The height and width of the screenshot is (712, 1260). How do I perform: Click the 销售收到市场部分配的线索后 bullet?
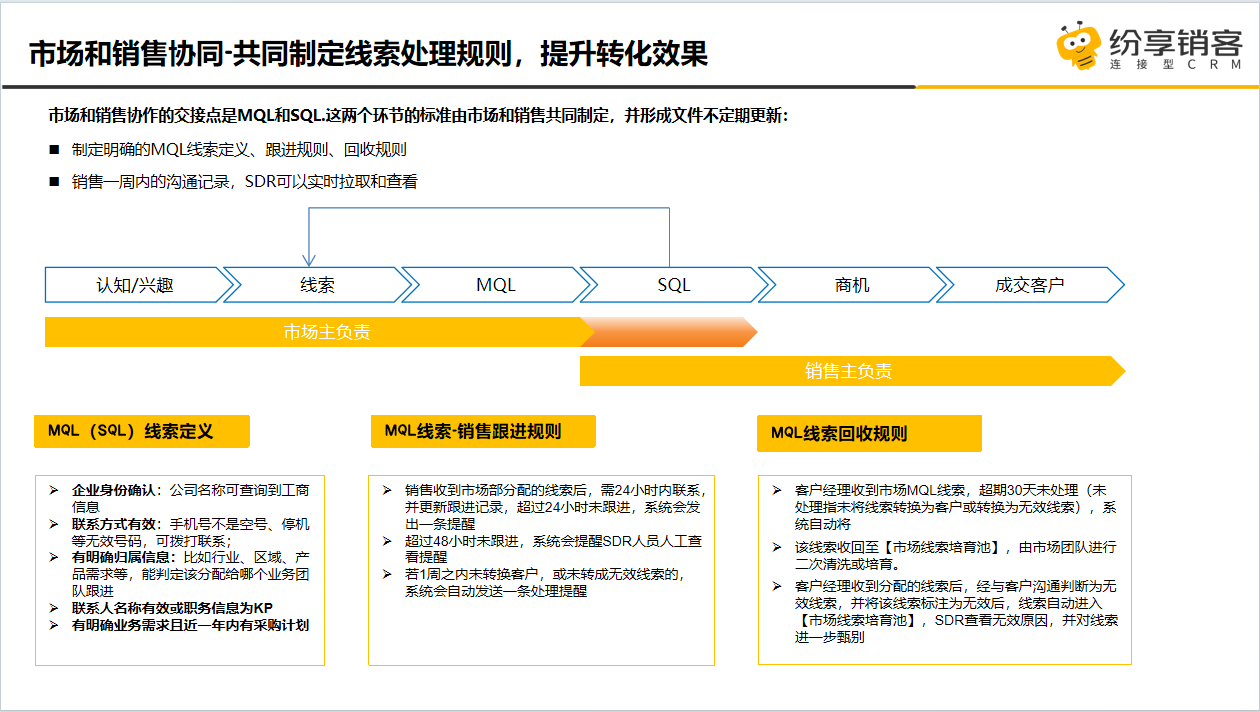(x=556, y=507)
